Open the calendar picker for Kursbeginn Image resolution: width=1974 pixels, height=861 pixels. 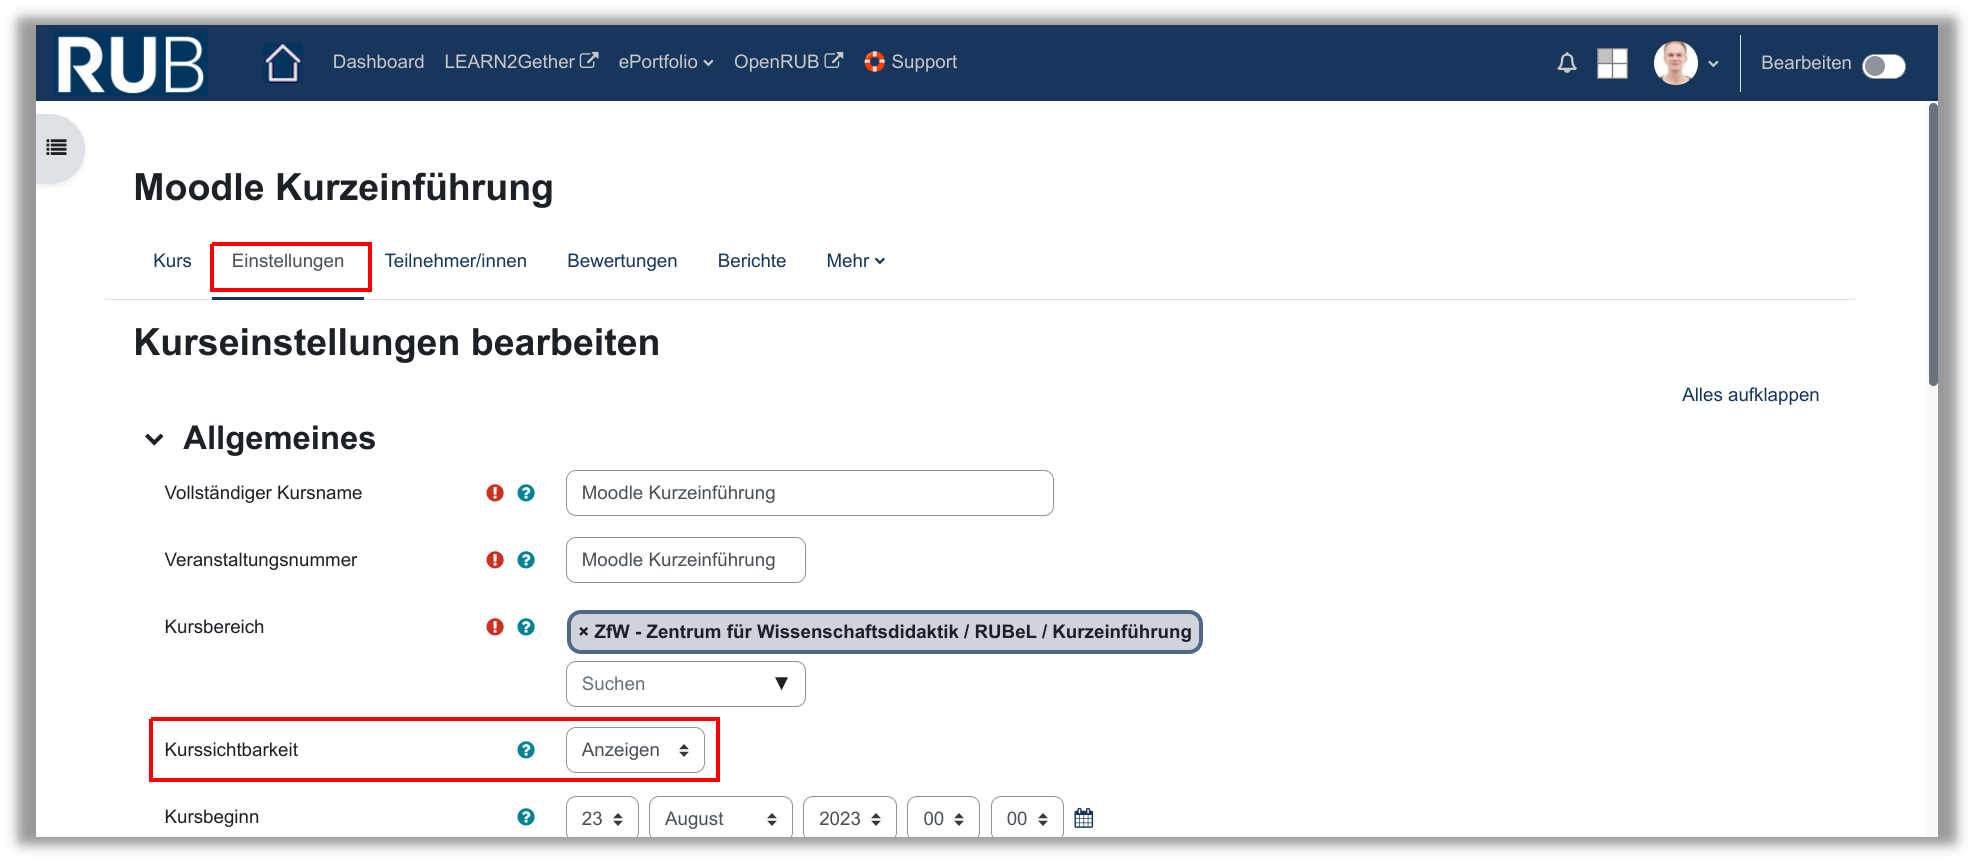click(x=1083, y=818)
